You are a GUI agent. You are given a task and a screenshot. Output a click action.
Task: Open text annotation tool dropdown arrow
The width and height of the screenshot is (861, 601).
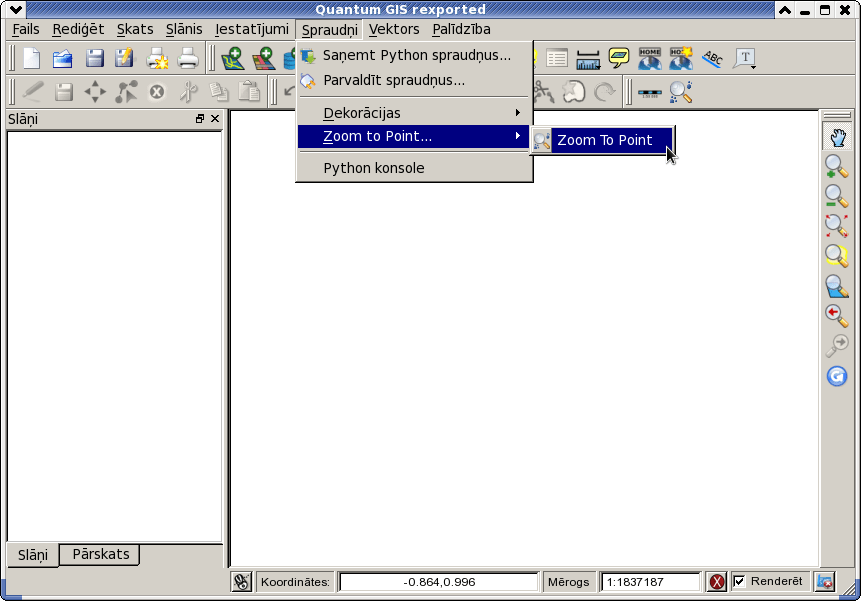[754, 67]
